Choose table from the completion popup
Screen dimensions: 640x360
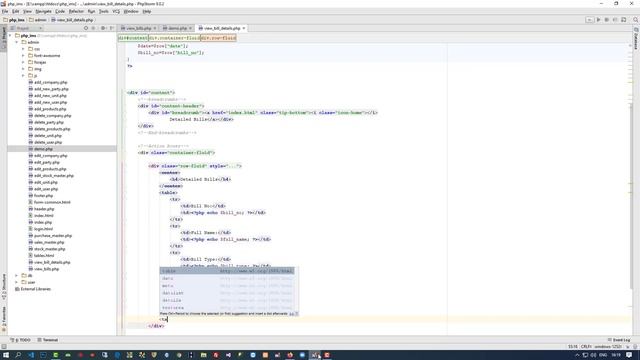click(x=227, y=271)
